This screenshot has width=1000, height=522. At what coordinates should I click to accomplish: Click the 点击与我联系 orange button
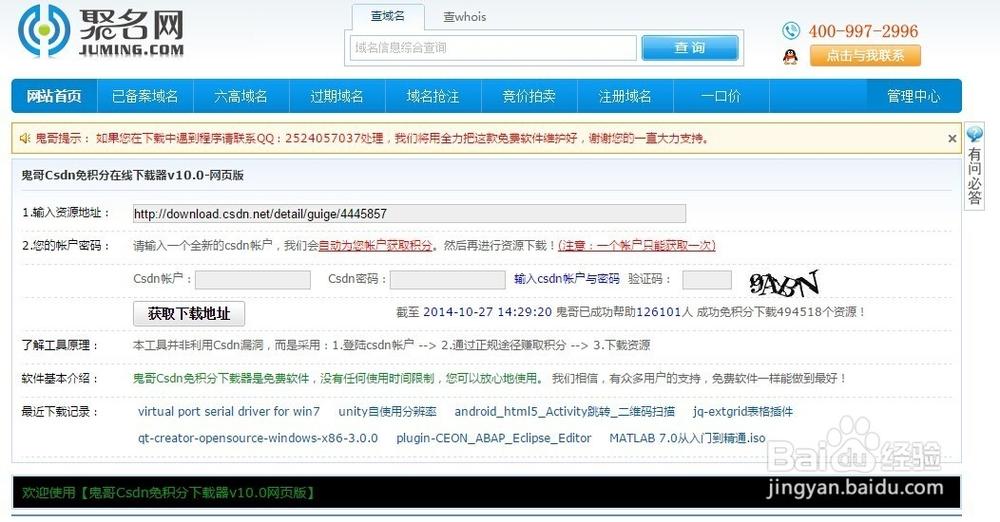tap(865, 56)
